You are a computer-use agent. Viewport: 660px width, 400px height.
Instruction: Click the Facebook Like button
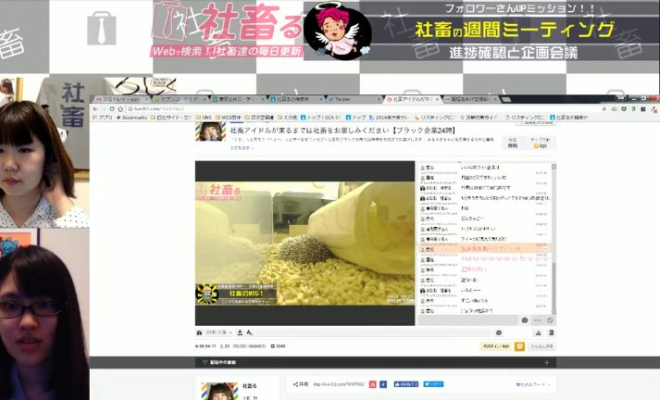click(406, 384)
